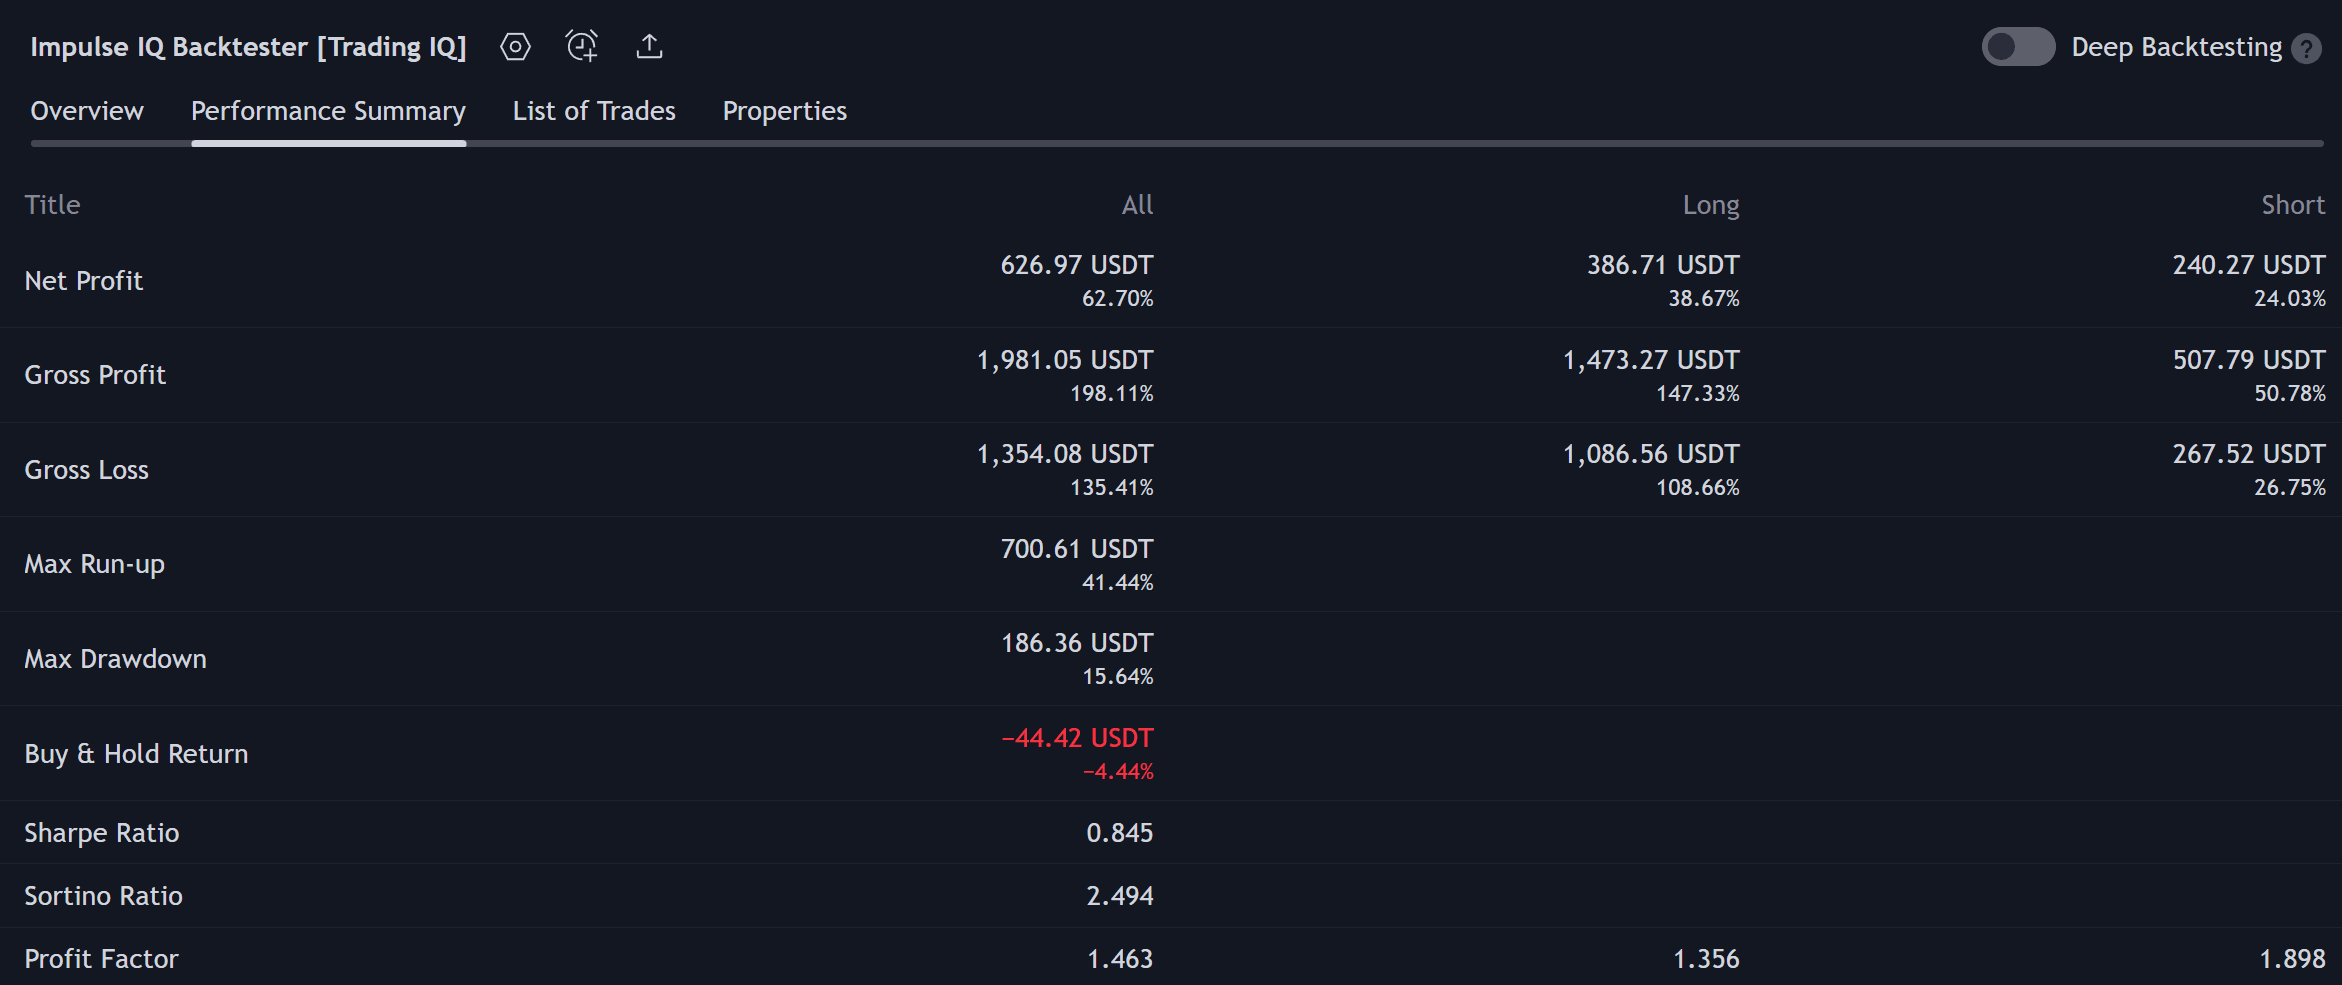Select the Sharpe Ratio row label
The width and height of the screenshot is (2342, 985).
pos(102,833)
